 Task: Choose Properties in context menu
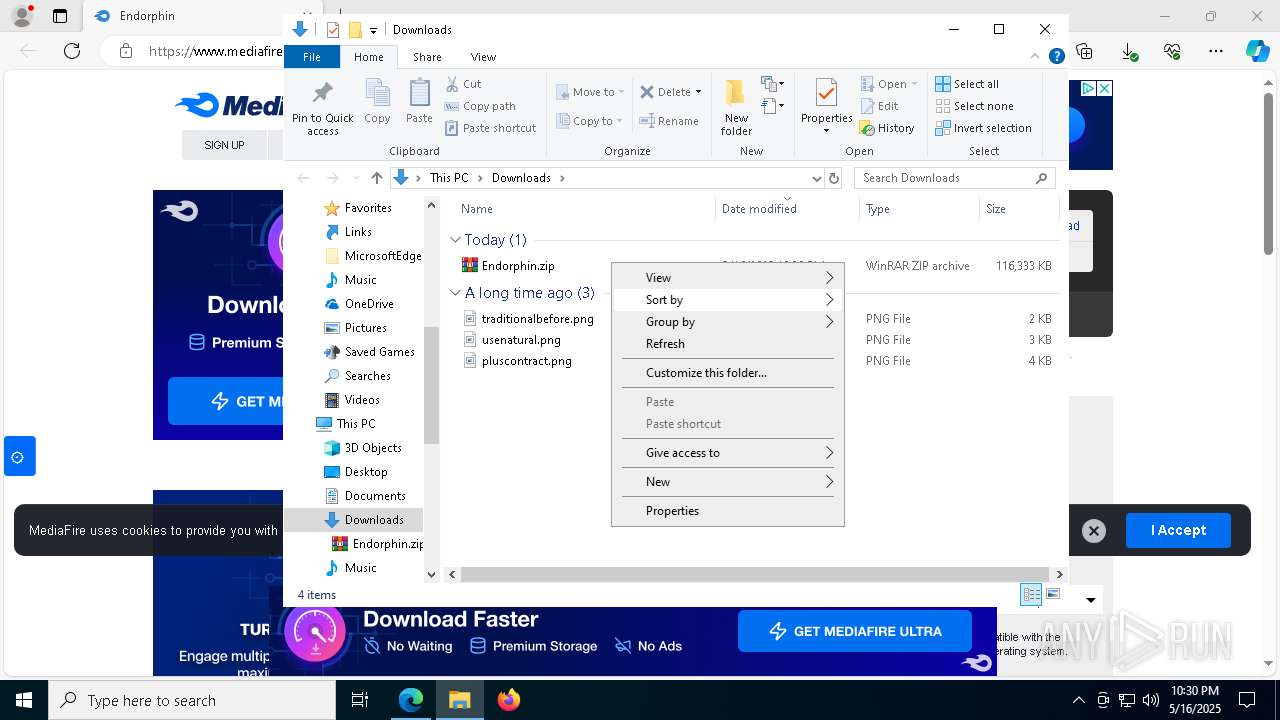tap(727, 511)
